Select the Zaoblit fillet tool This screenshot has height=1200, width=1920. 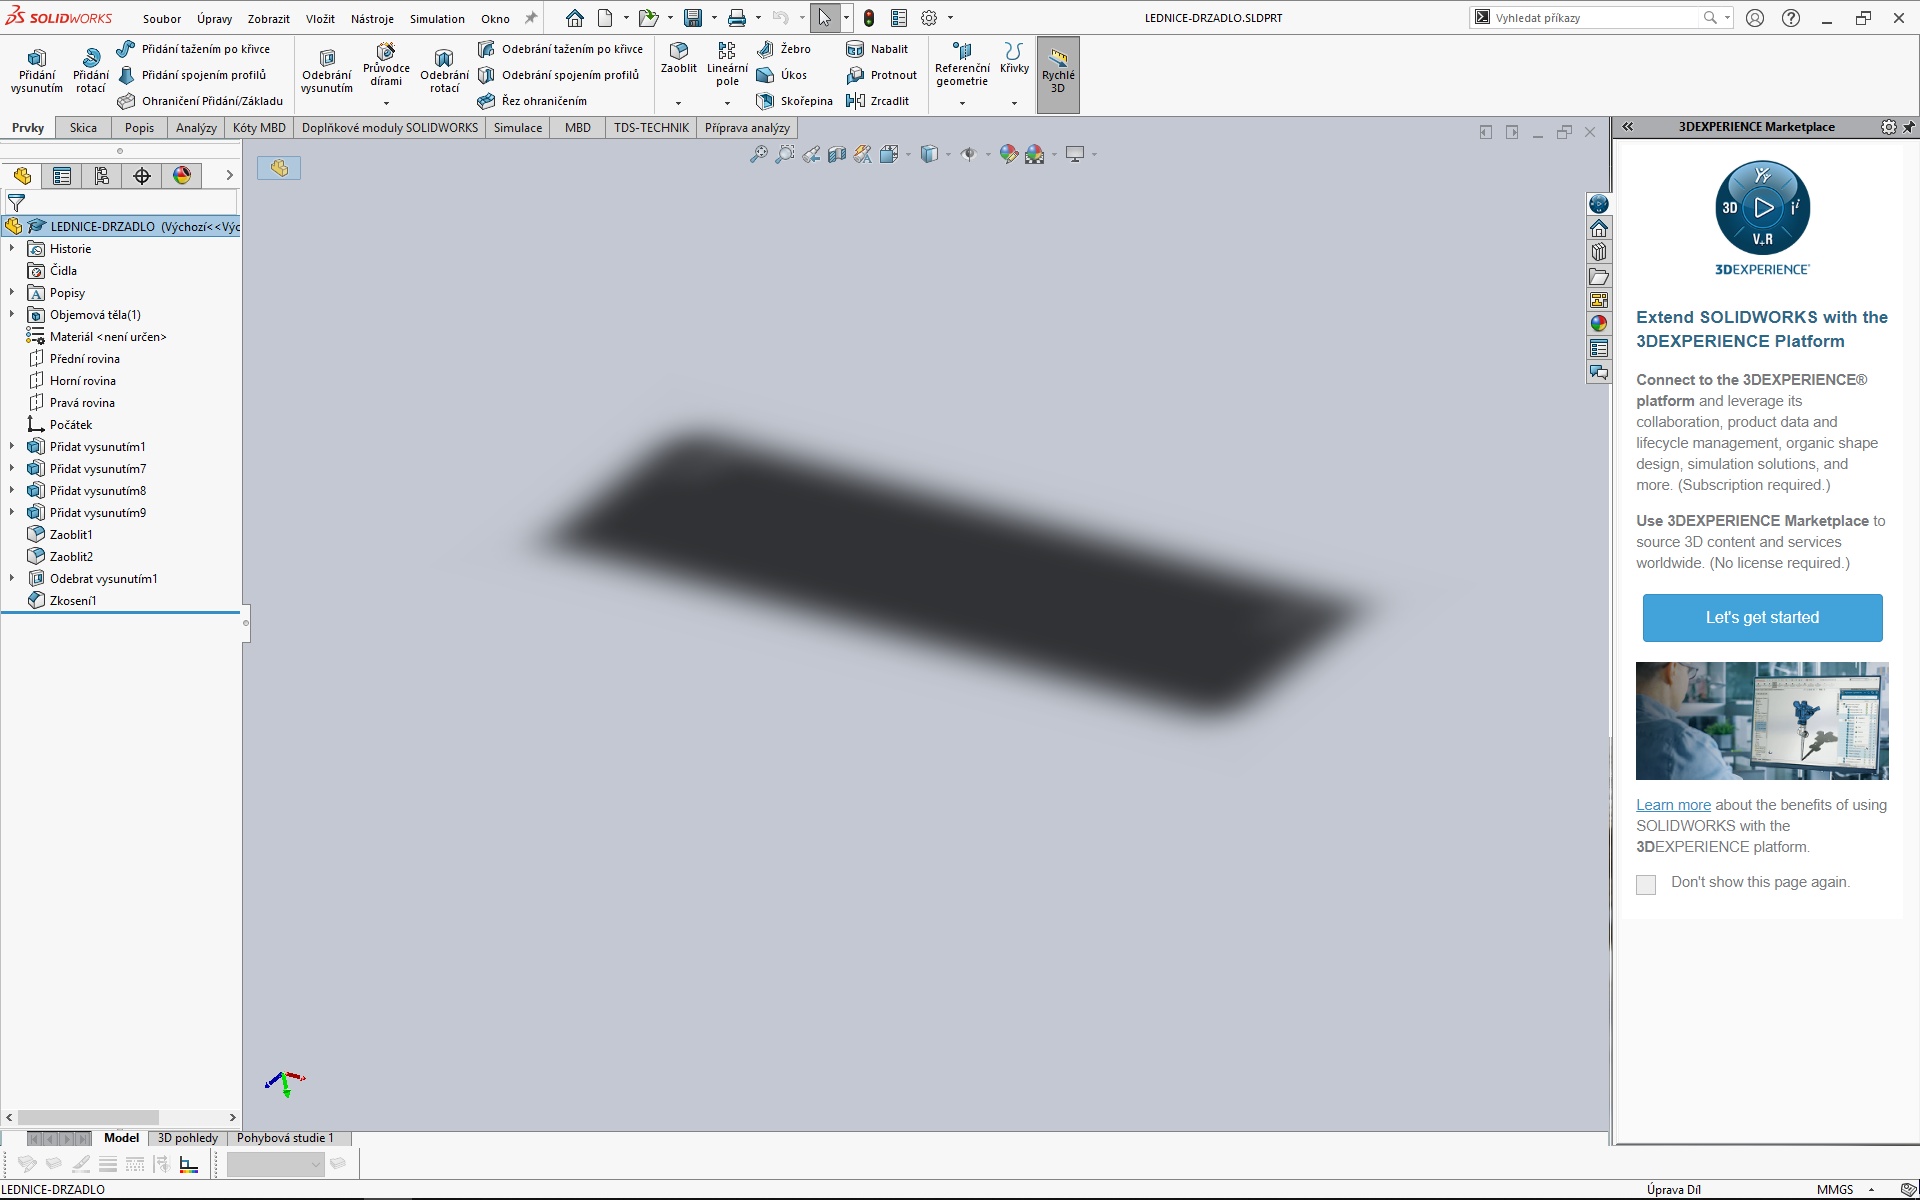pyautogui.click(x=679, y=59)
